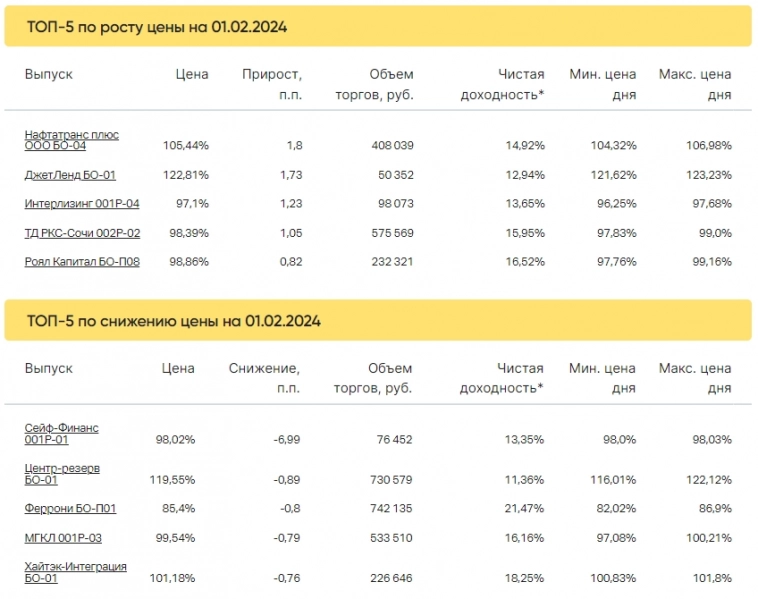Click the 'ТОП-5 по снижению цены' yellow banner
The image size is (758, 599).
(378, 321)
